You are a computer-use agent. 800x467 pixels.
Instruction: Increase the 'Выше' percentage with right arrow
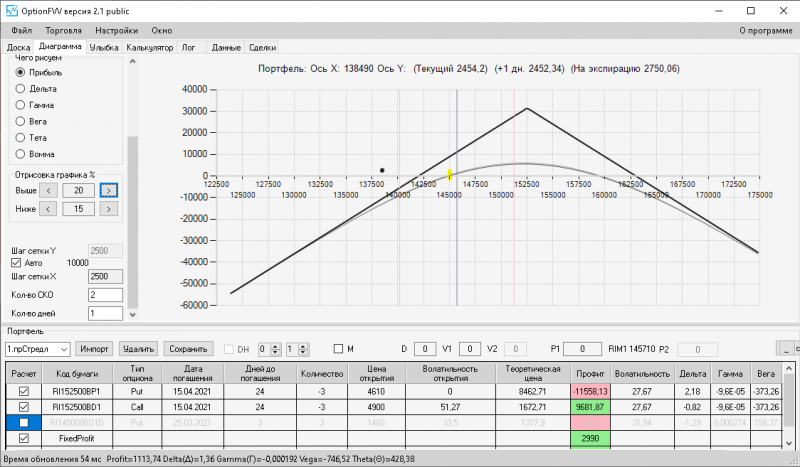(x=109, y=190)
